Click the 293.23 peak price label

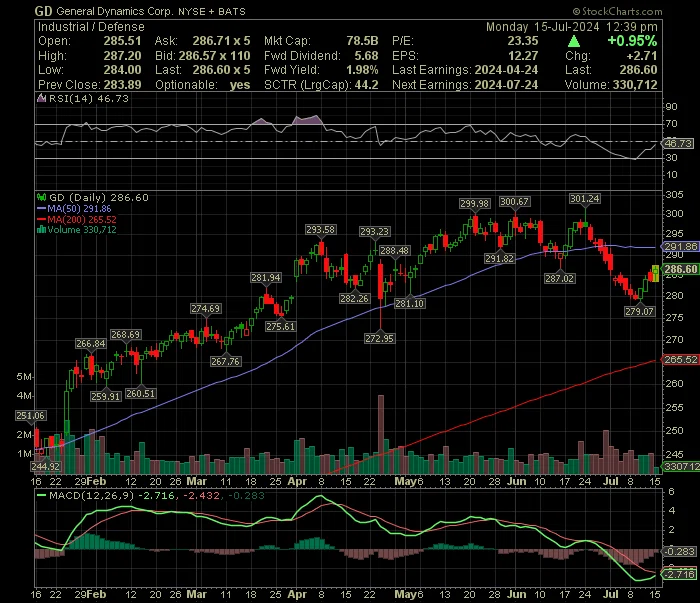pyautogui.click(x=375, y=231)
